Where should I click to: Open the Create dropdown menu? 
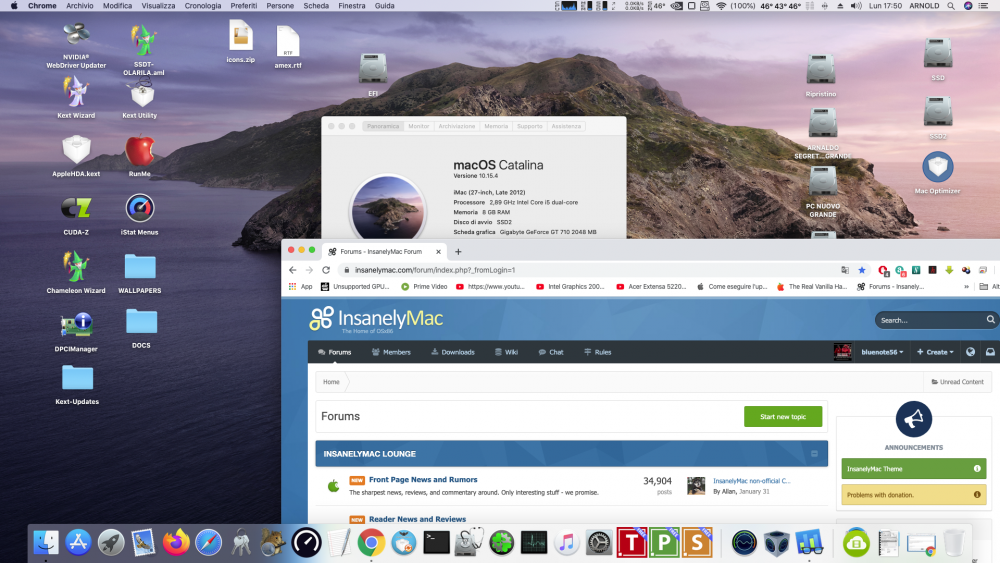(x=935, y=351)
